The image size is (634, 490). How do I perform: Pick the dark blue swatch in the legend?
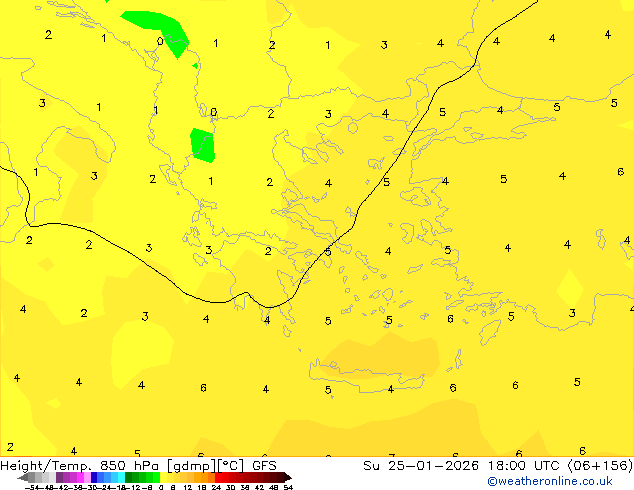(94, 477)
